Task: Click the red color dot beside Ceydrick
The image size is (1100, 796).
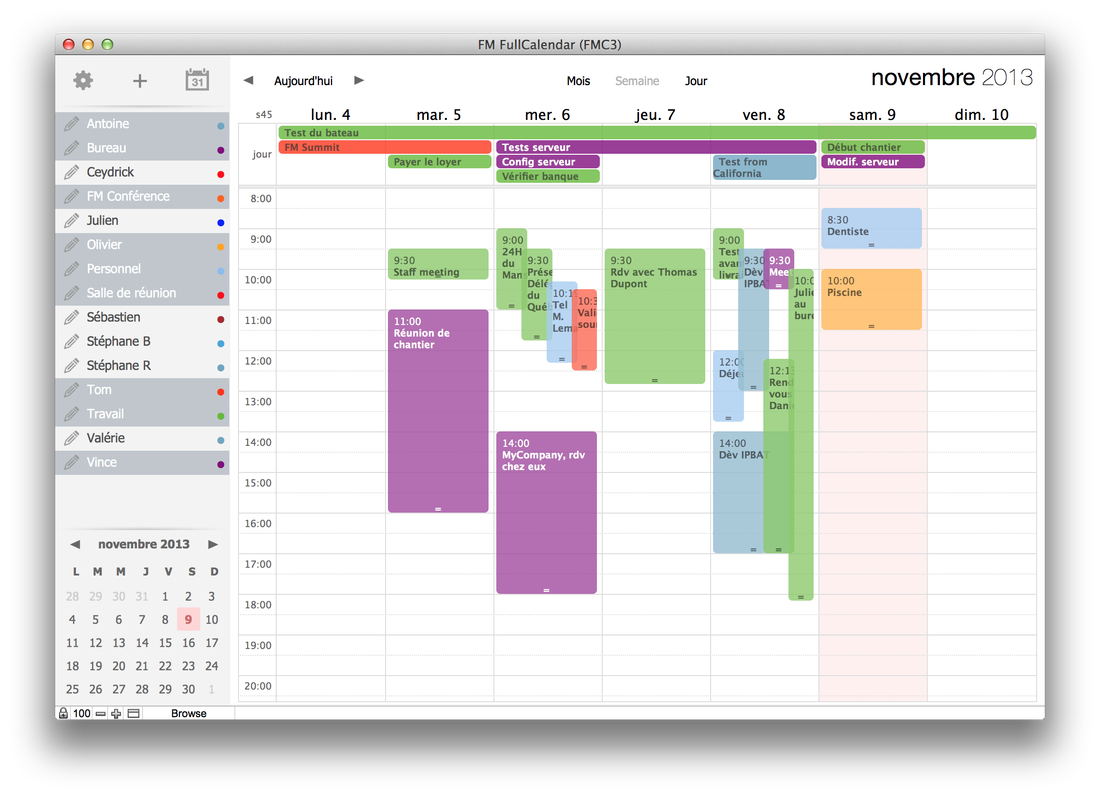Action: (220, 174)
